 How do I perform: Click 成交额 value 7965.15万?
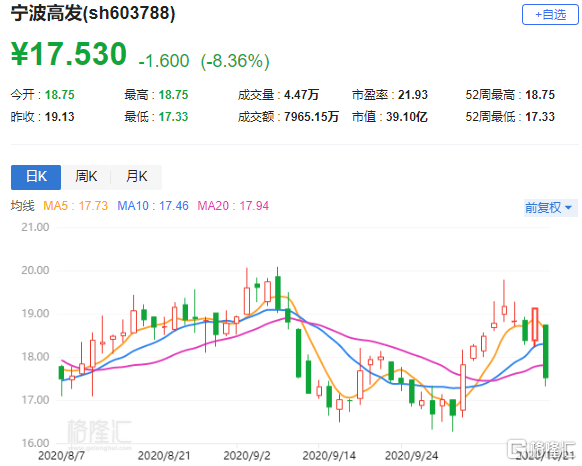click(x=311, y=117)
